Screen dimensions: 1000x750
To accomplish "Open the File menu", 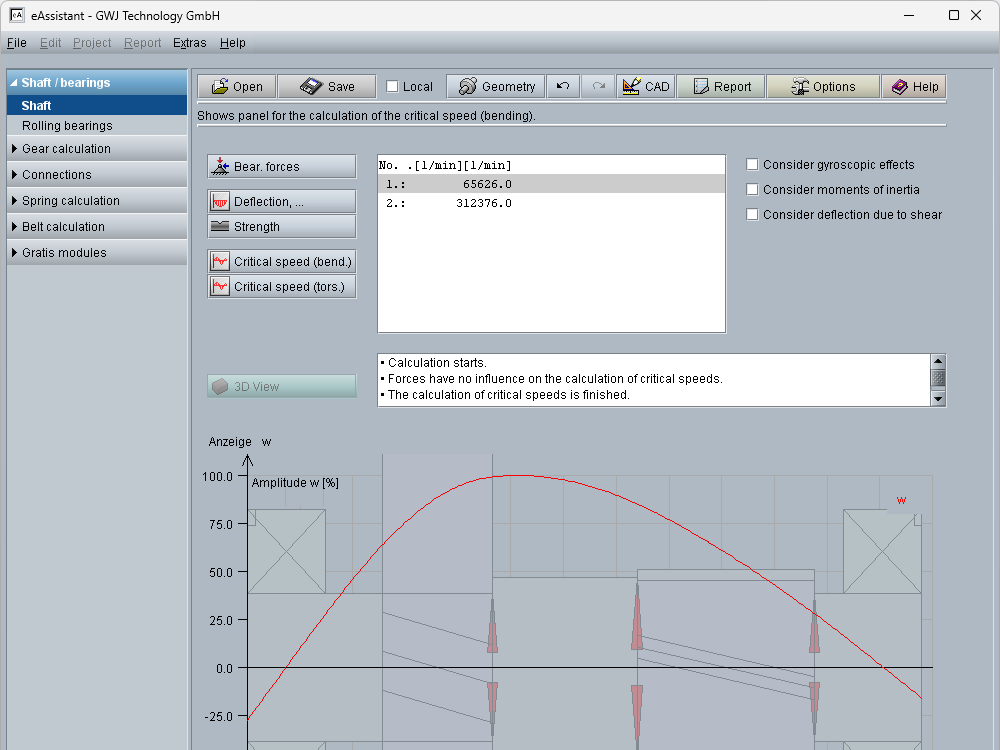I will click(x=16, y=43).
